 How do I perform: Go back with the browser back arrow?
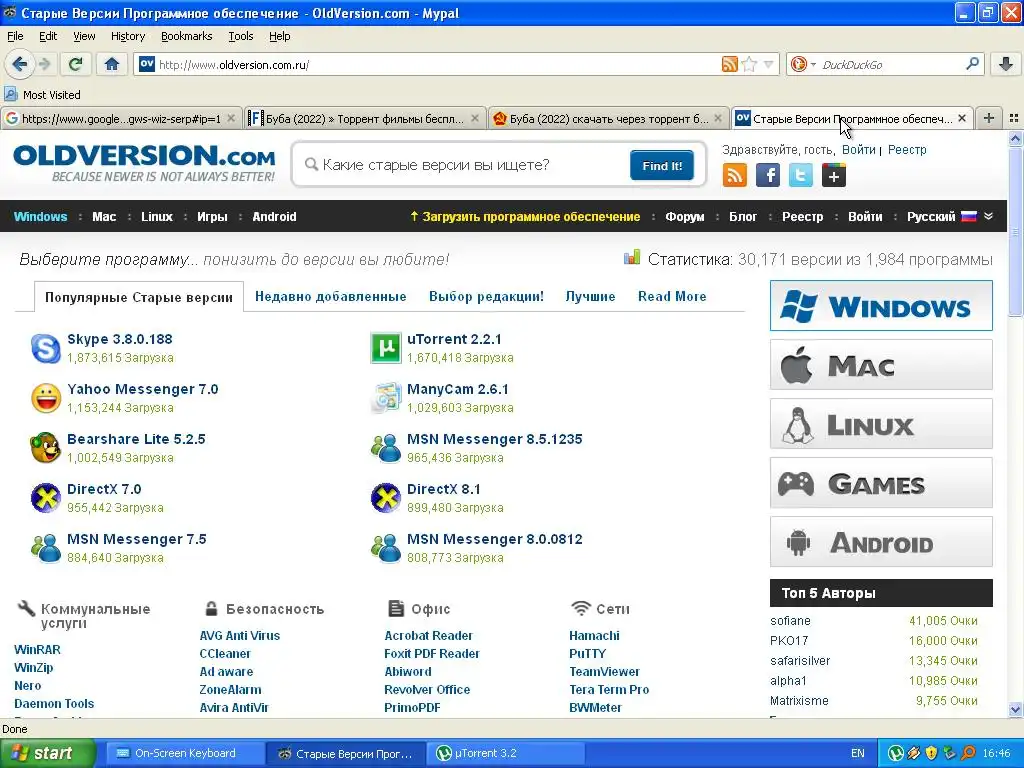(x=20, y=64)
